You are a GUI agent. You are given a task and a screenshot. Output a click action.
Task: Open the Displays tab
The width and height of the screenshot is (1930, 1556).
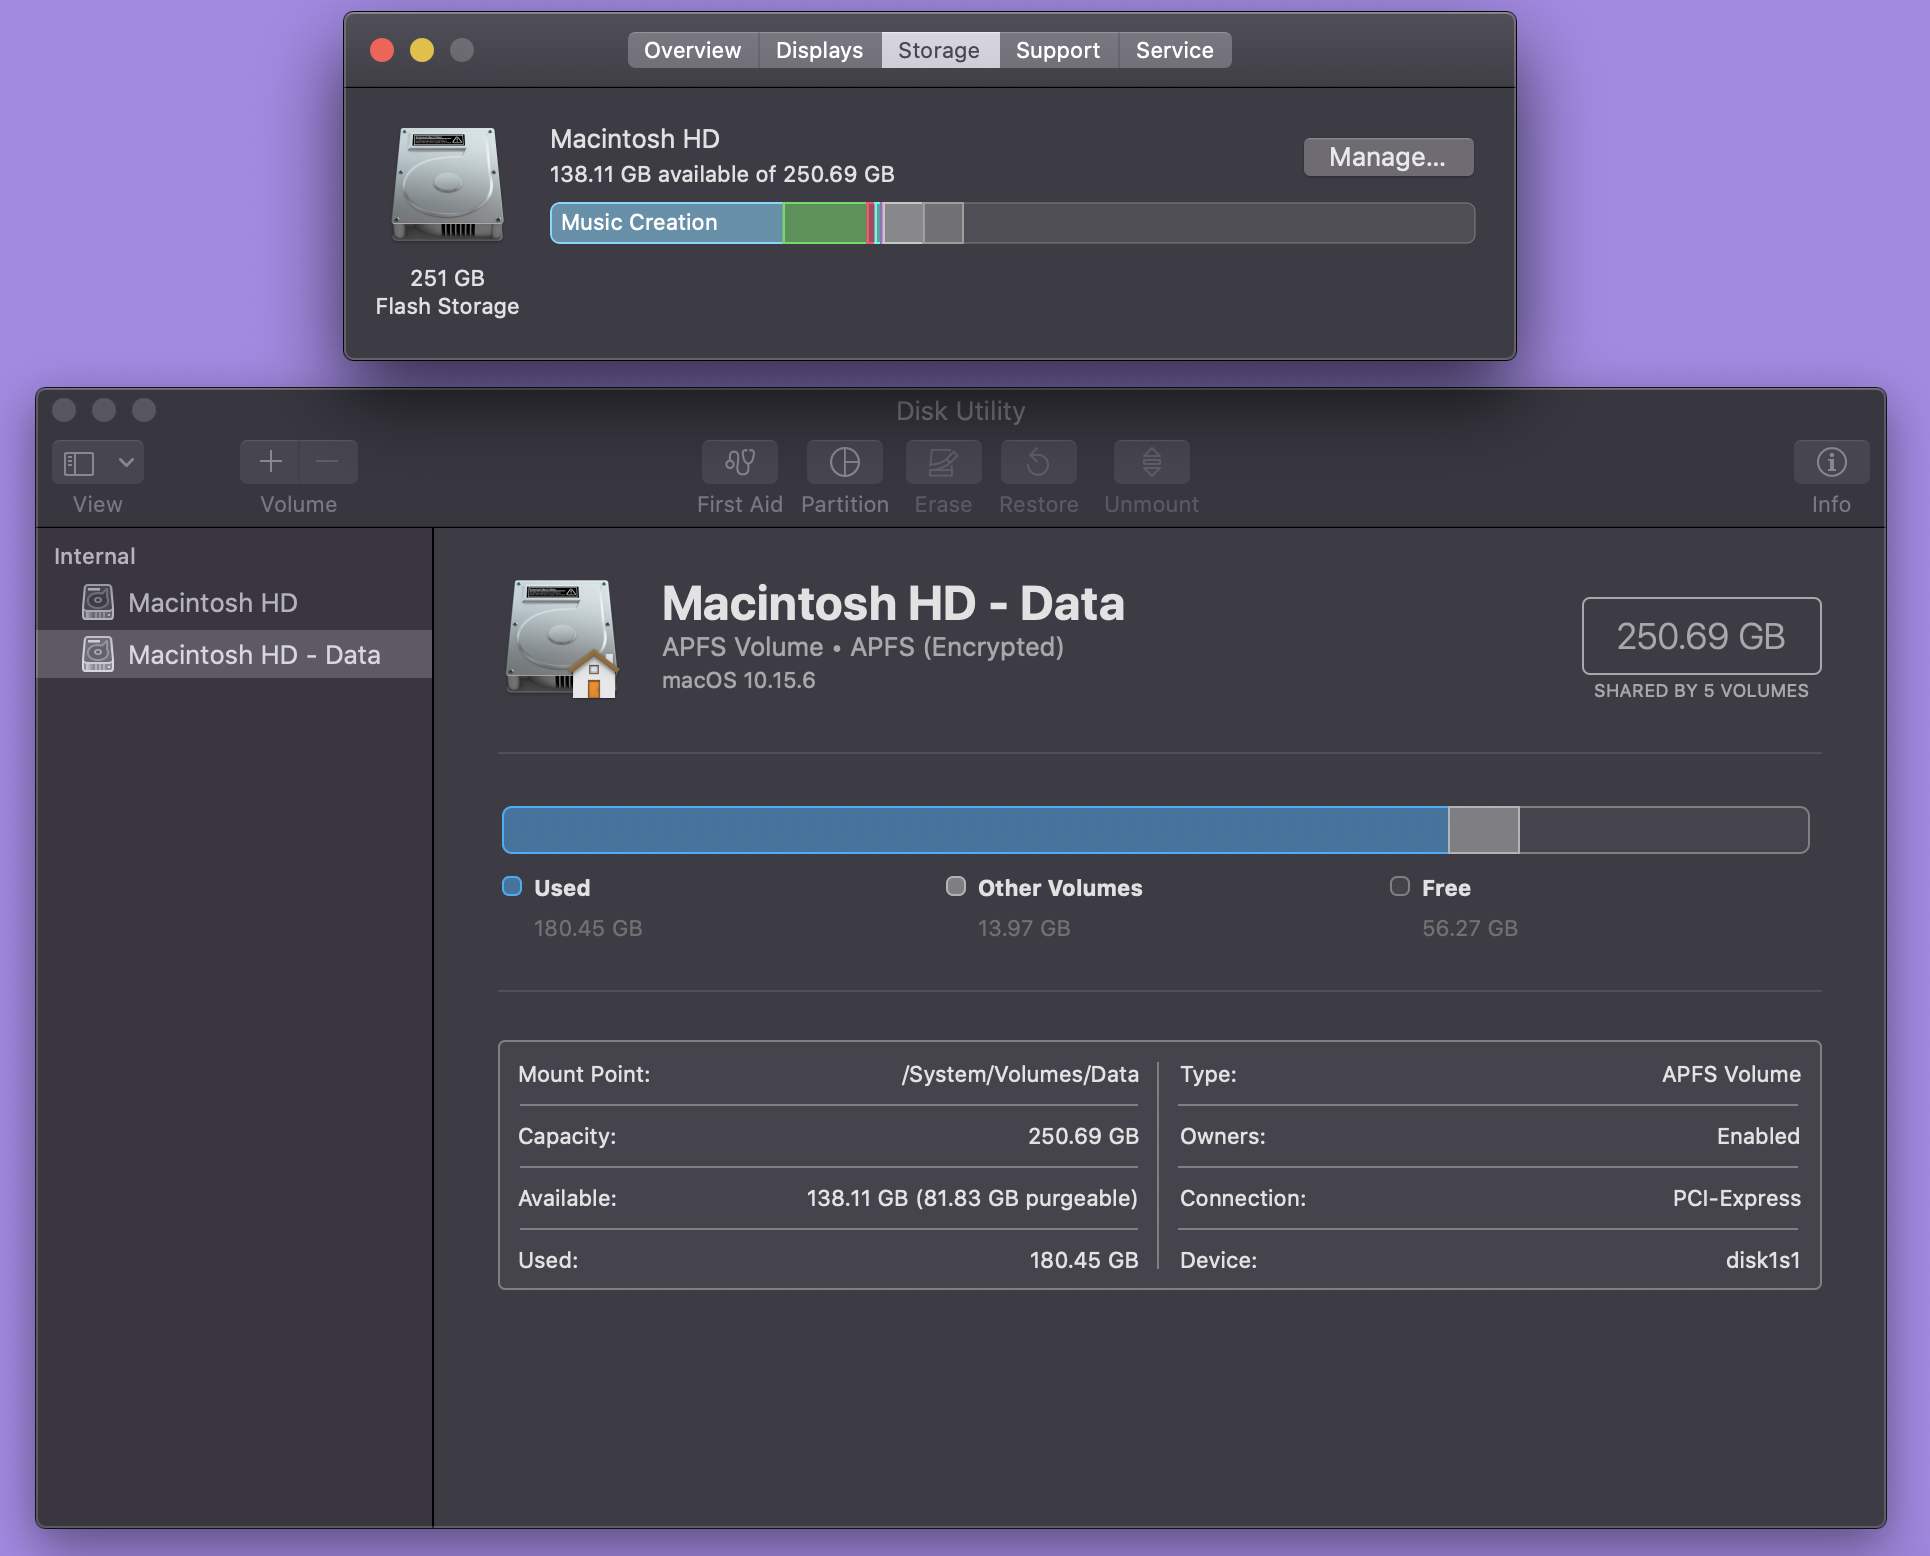[818, 49]
